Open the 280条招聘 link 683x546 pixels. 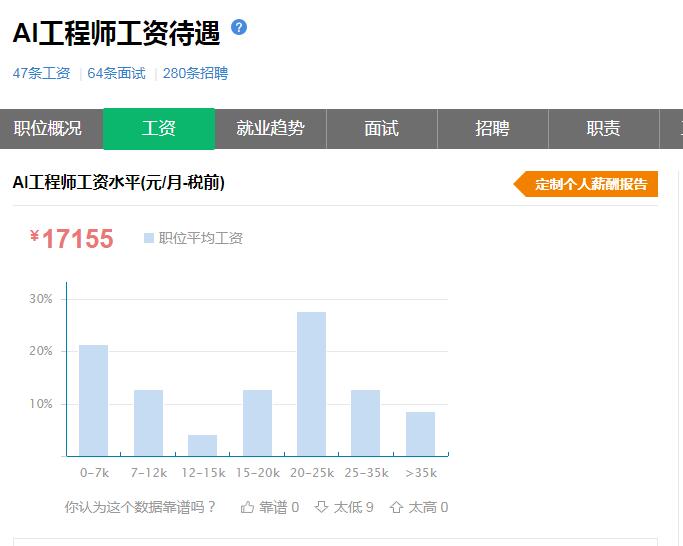(196, 73)
